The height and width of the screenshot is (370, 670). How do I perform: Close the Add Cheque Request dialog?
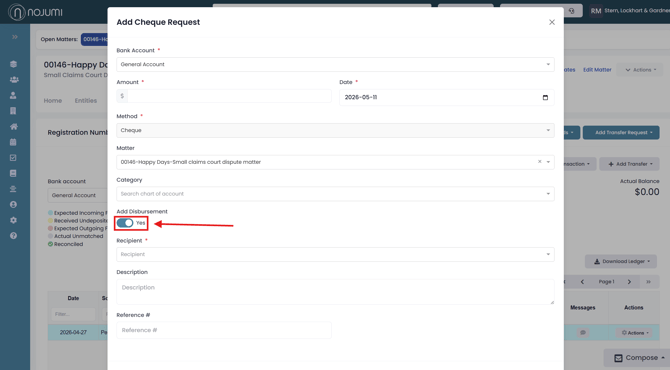tap(552, 22)
